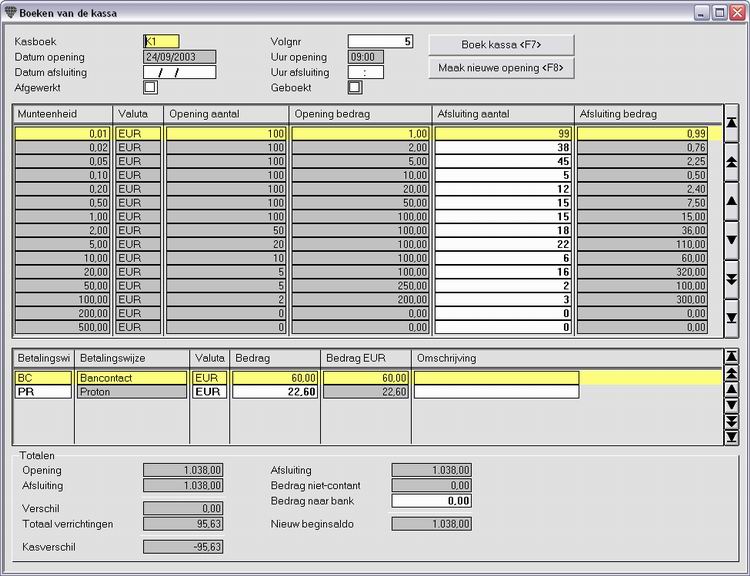Tick the Afgewerkt checkbox
The width and height of the screenshot is (750, 576).
(150, 87)
